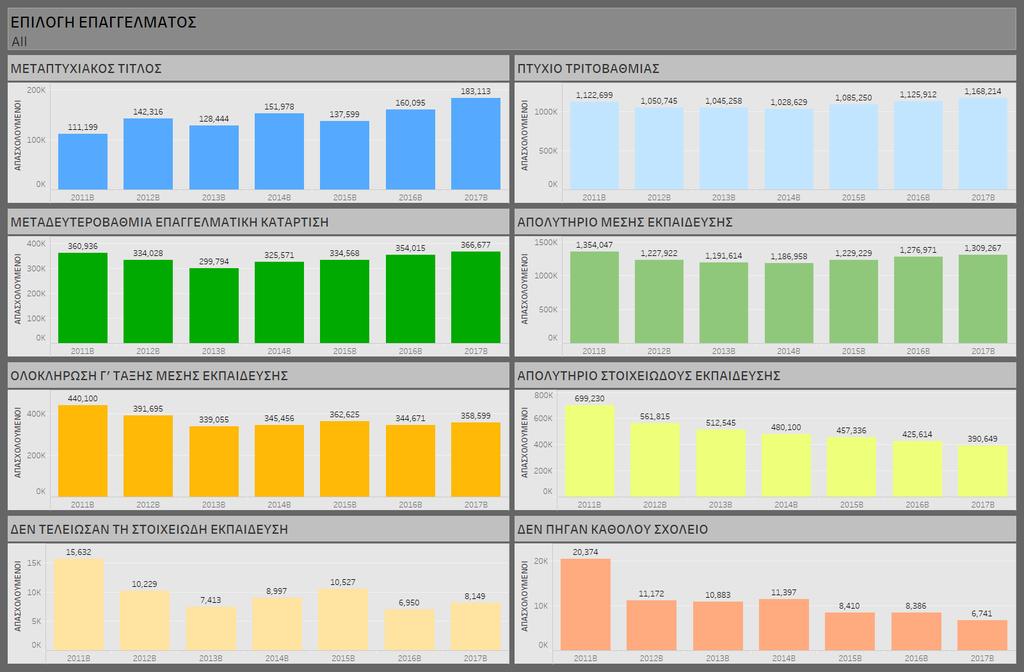Click the 128,444 value label

[x=214, y=119]
